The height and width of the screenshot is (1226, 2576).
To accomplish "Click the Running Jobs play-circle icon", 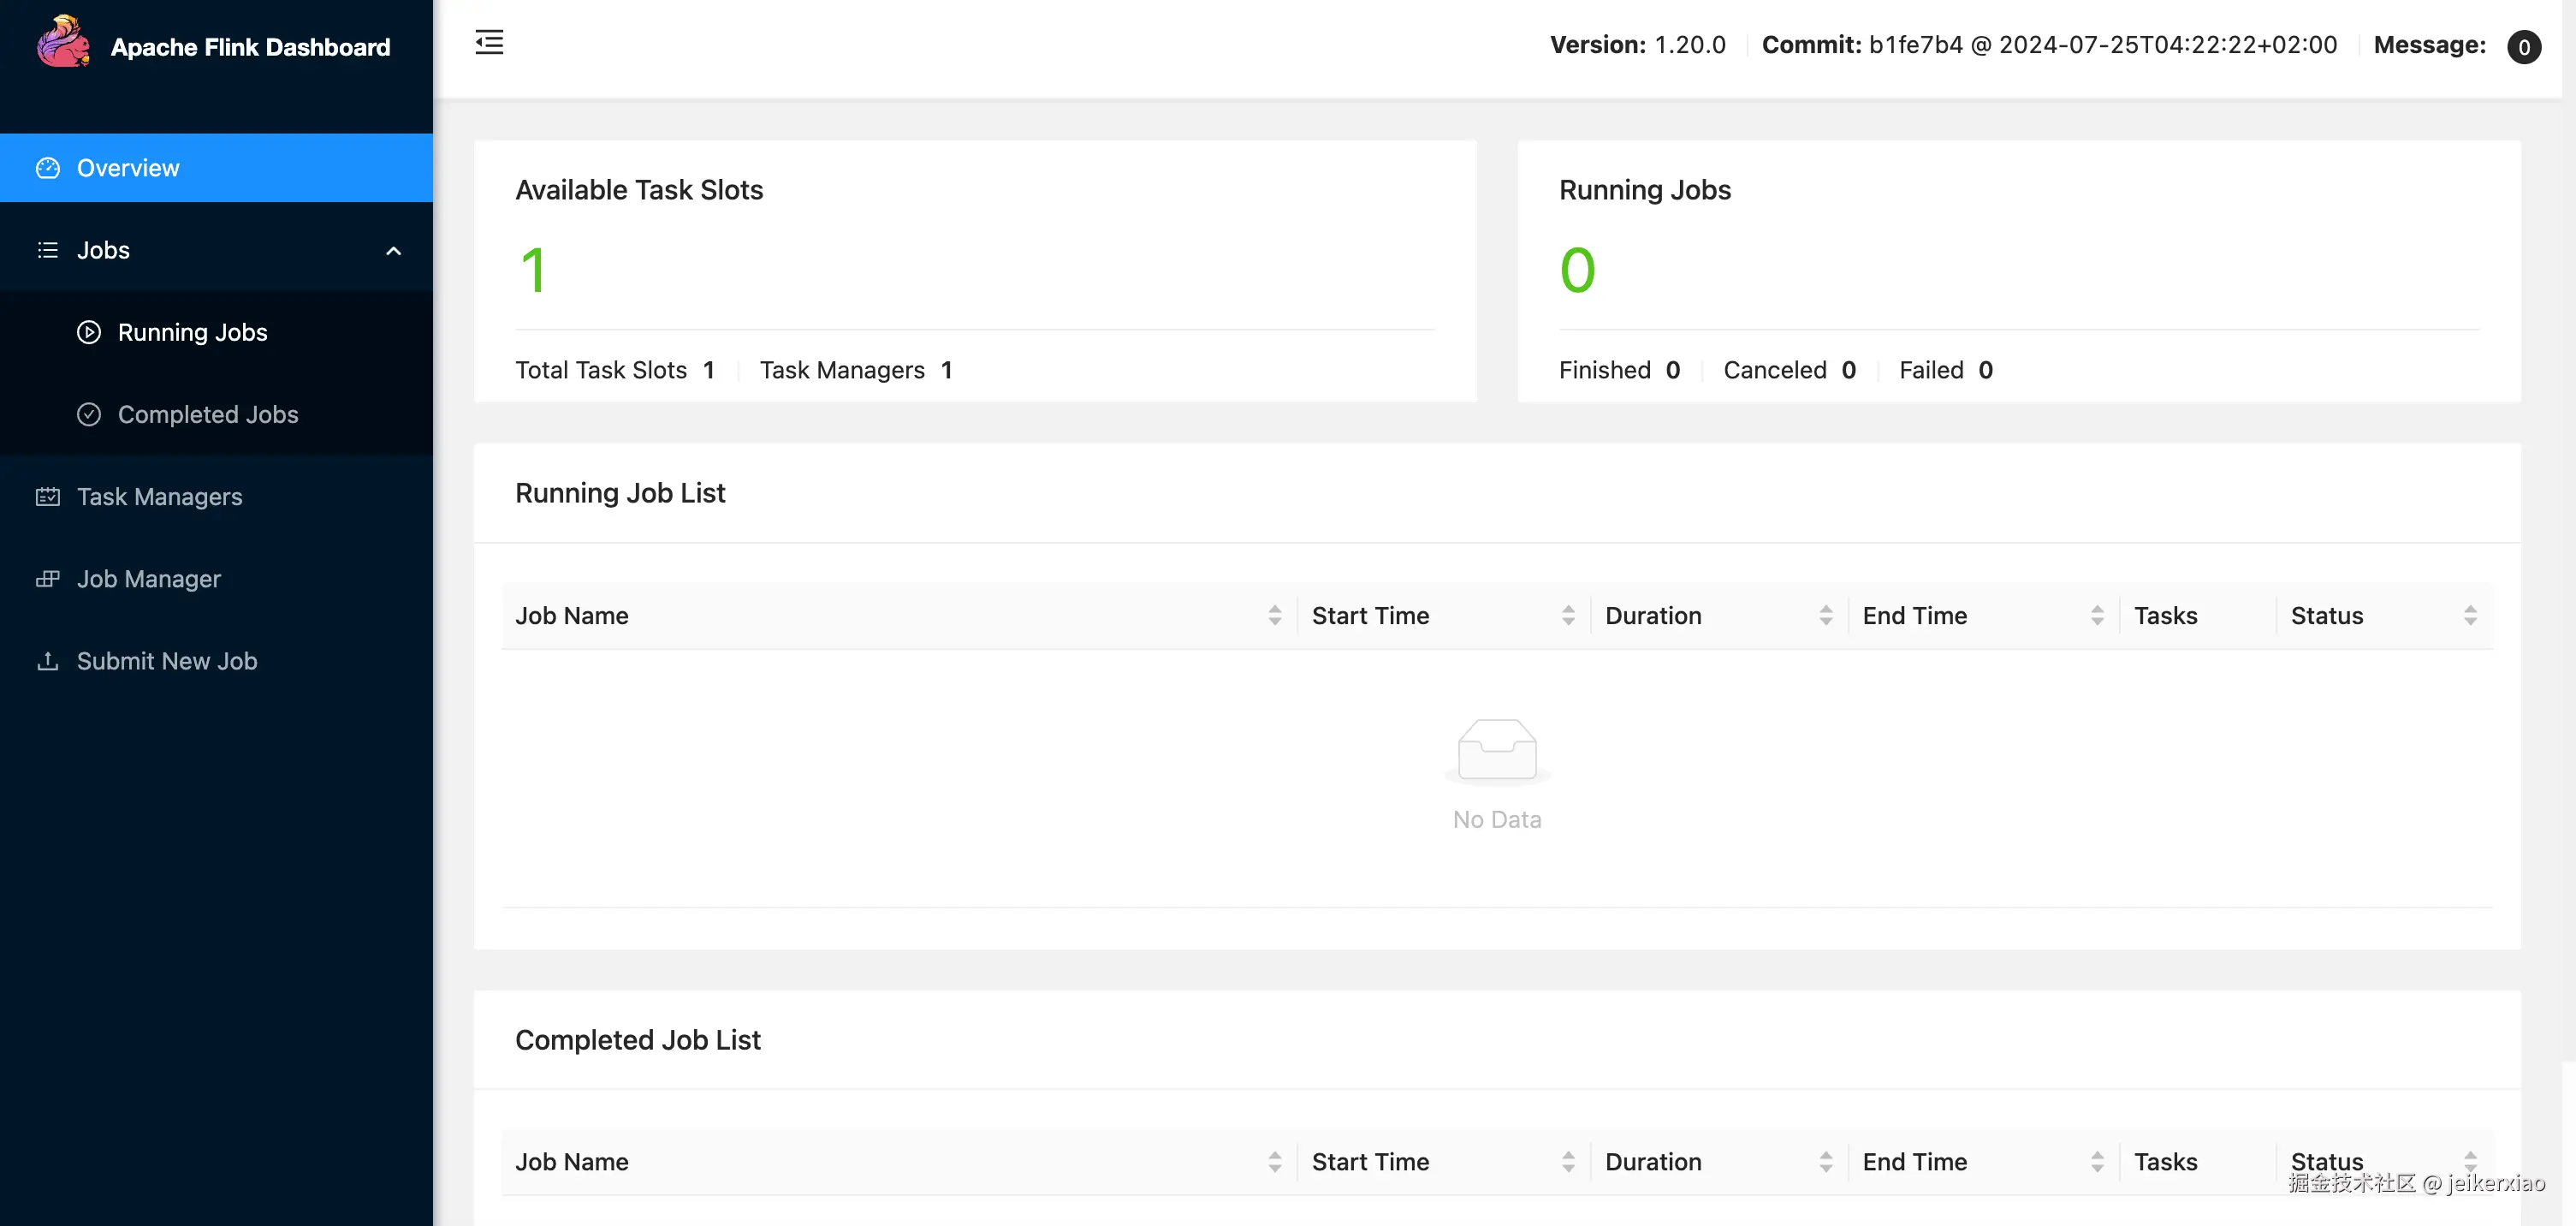I will (89, 332).
